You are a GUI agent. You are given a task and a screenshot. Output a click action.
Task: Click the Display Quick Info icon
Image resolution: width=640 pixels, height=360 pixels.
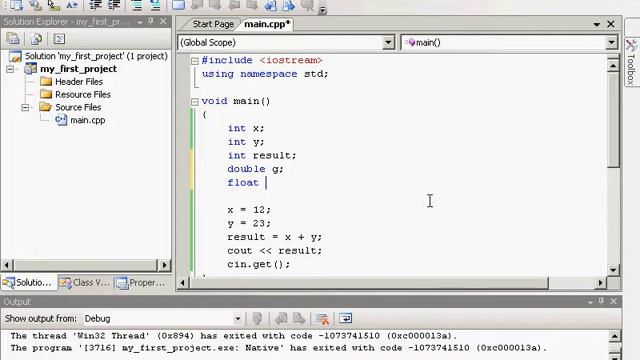click(53, 5)
